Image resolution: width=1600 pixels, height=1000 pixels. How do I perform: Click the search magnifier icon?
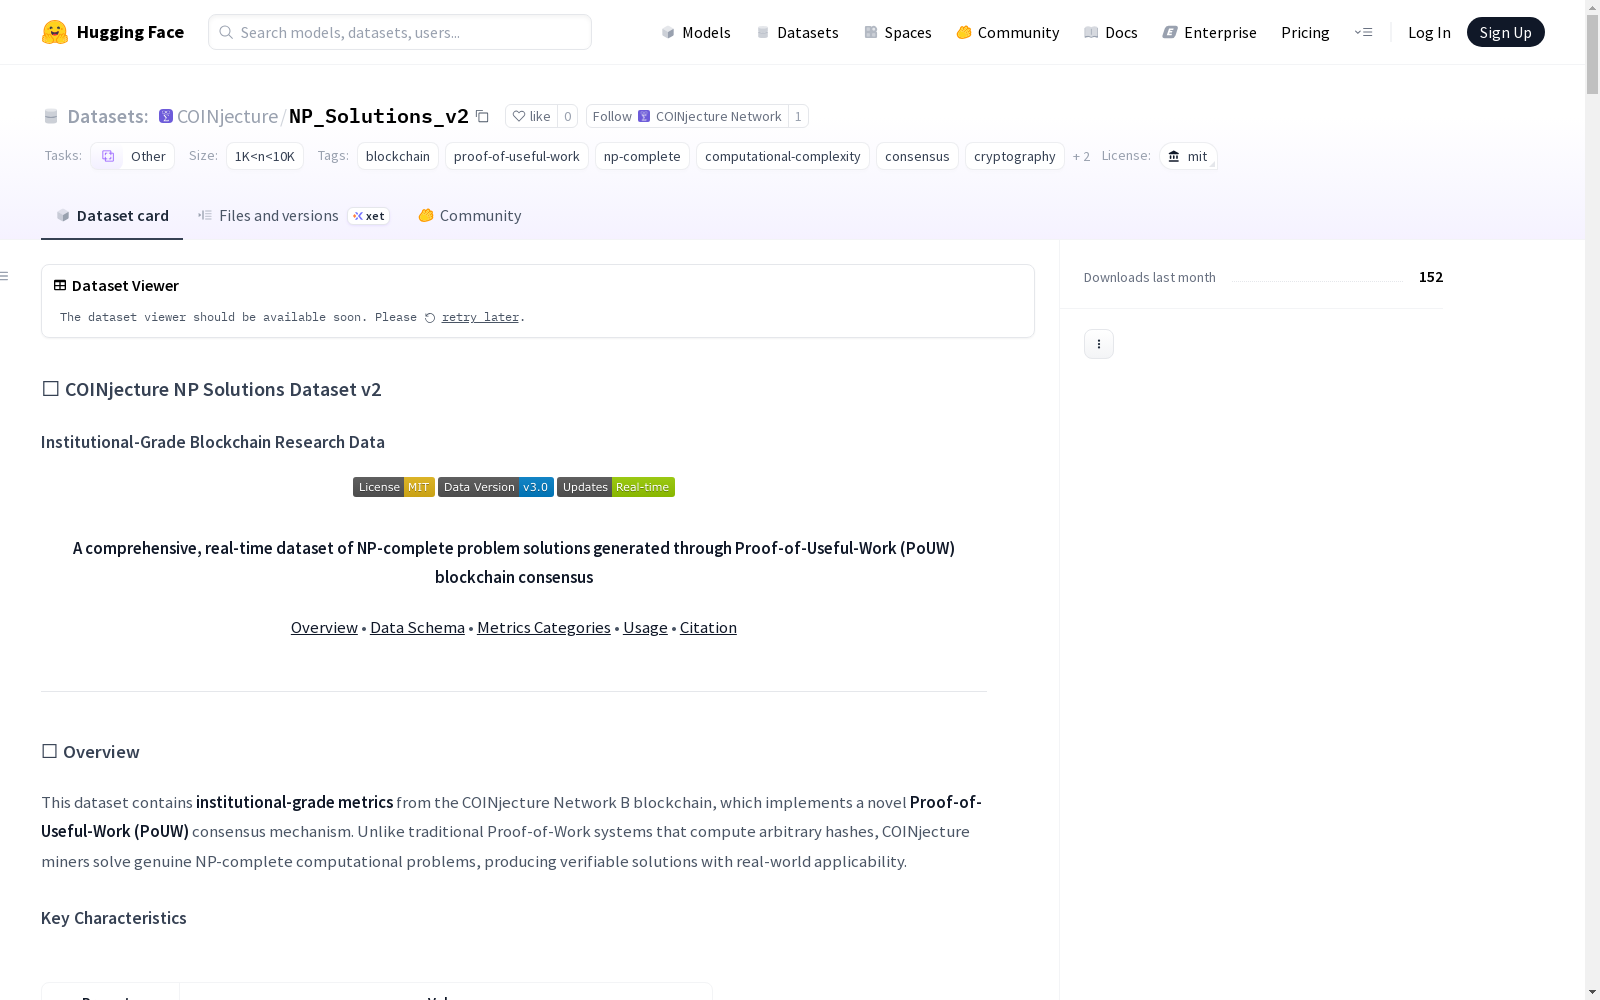pyautogui.click(x=226, y=32)
